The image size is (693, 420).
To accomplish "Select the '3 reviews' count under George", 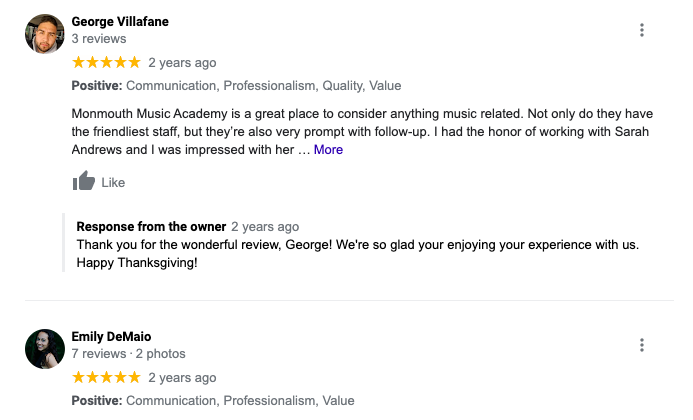I will tap(99, 38).
